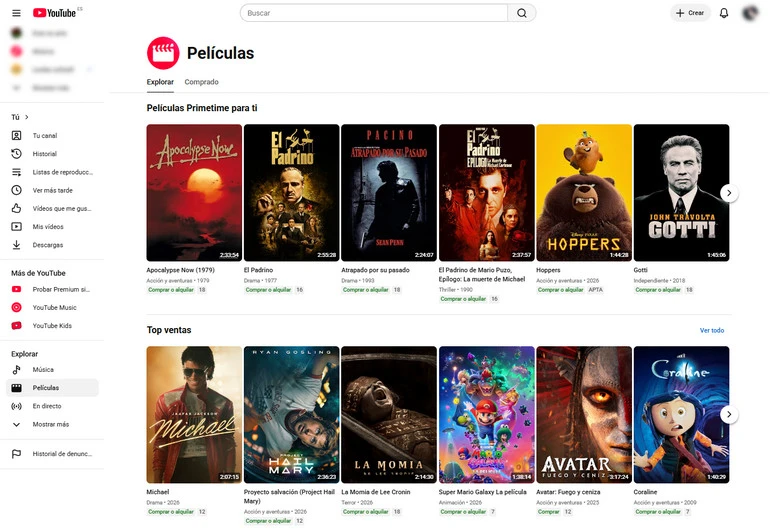Open Historial de denuncias sidebar entry
Viewport: 770px width, 532px height.
pyautogui.click(x=53, y=454)
